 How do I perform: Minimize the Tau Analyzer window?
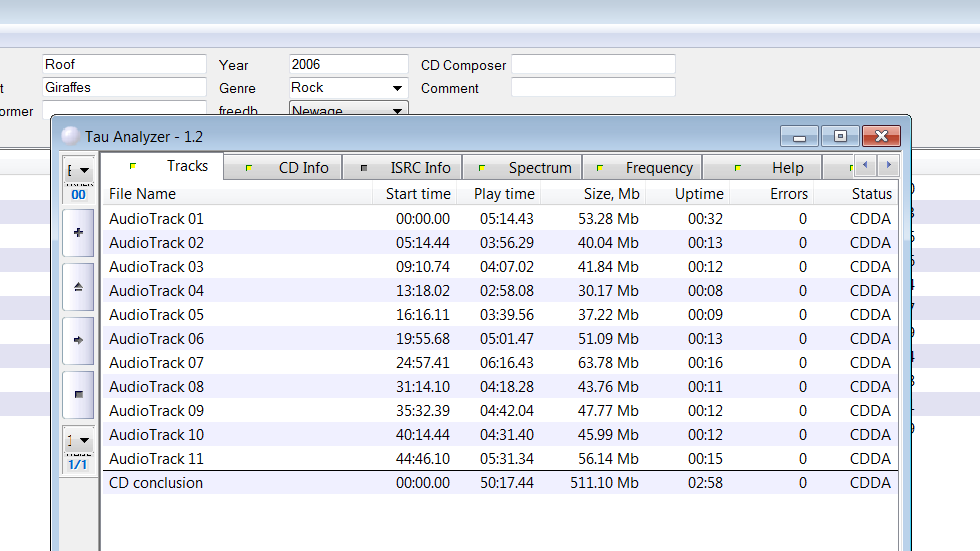[x=799, y=136]
